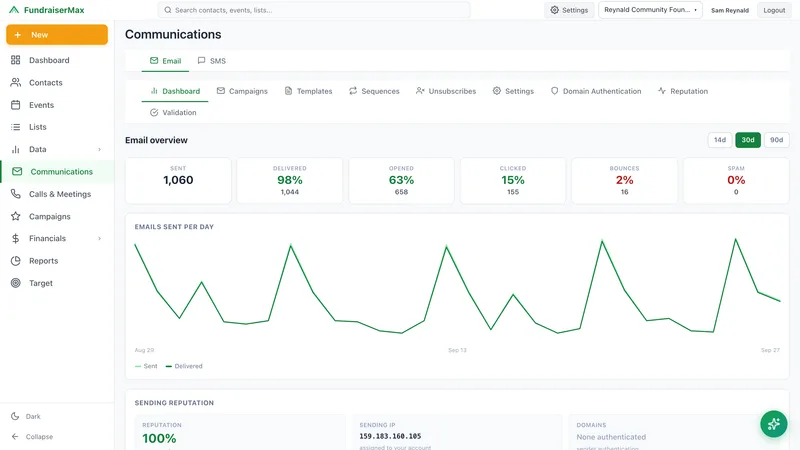Open the email Settings sub-tab
The height and width of the screenshot is (450, 800).
click(x=513, y=91)
